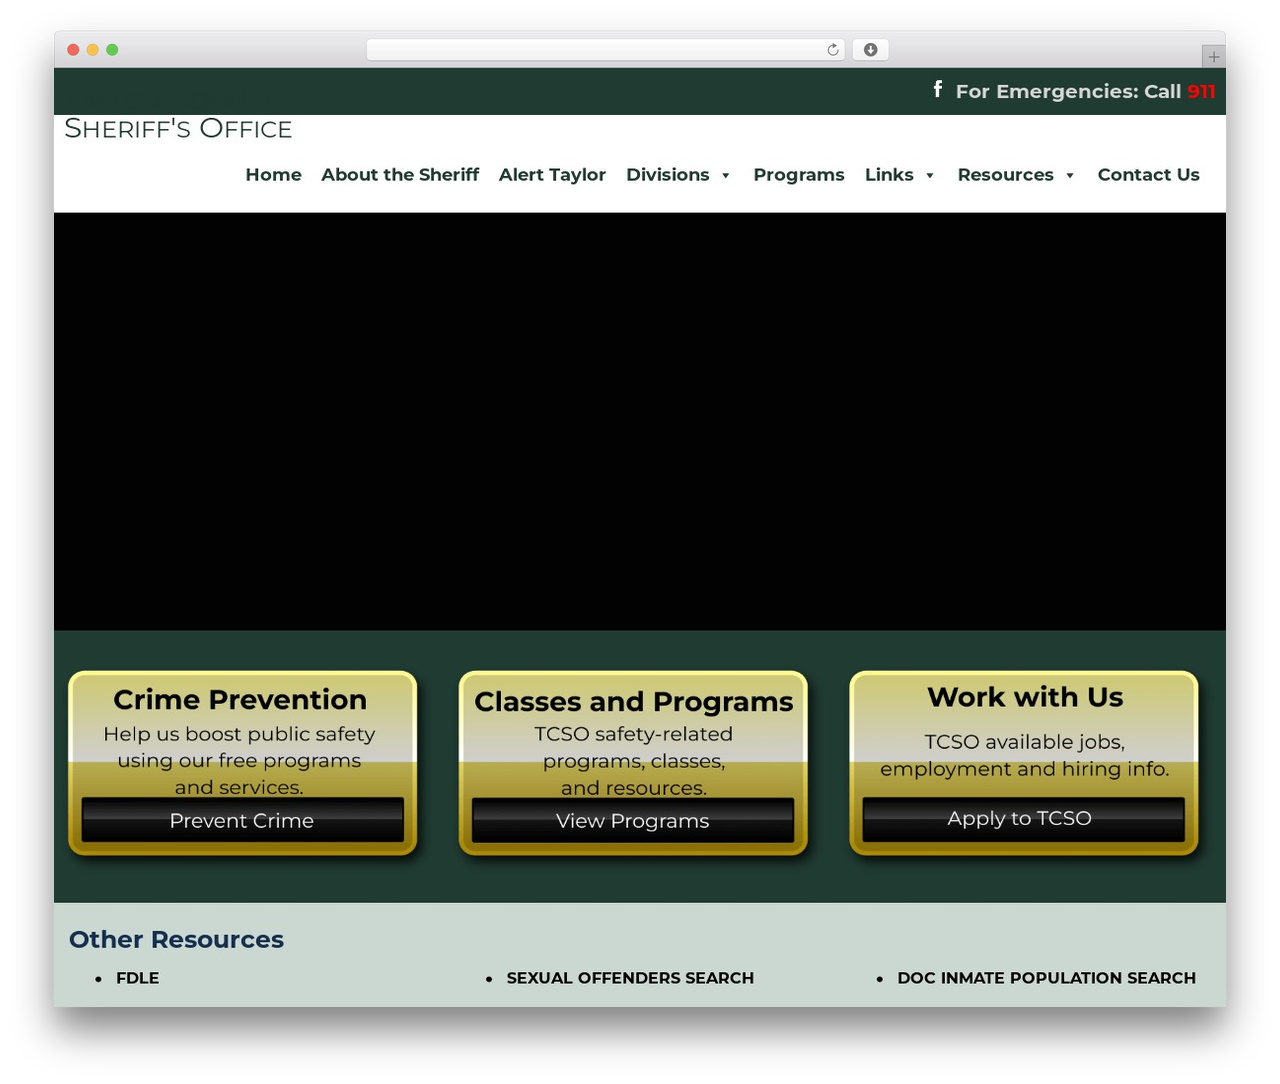Close the window with red button

73,50
